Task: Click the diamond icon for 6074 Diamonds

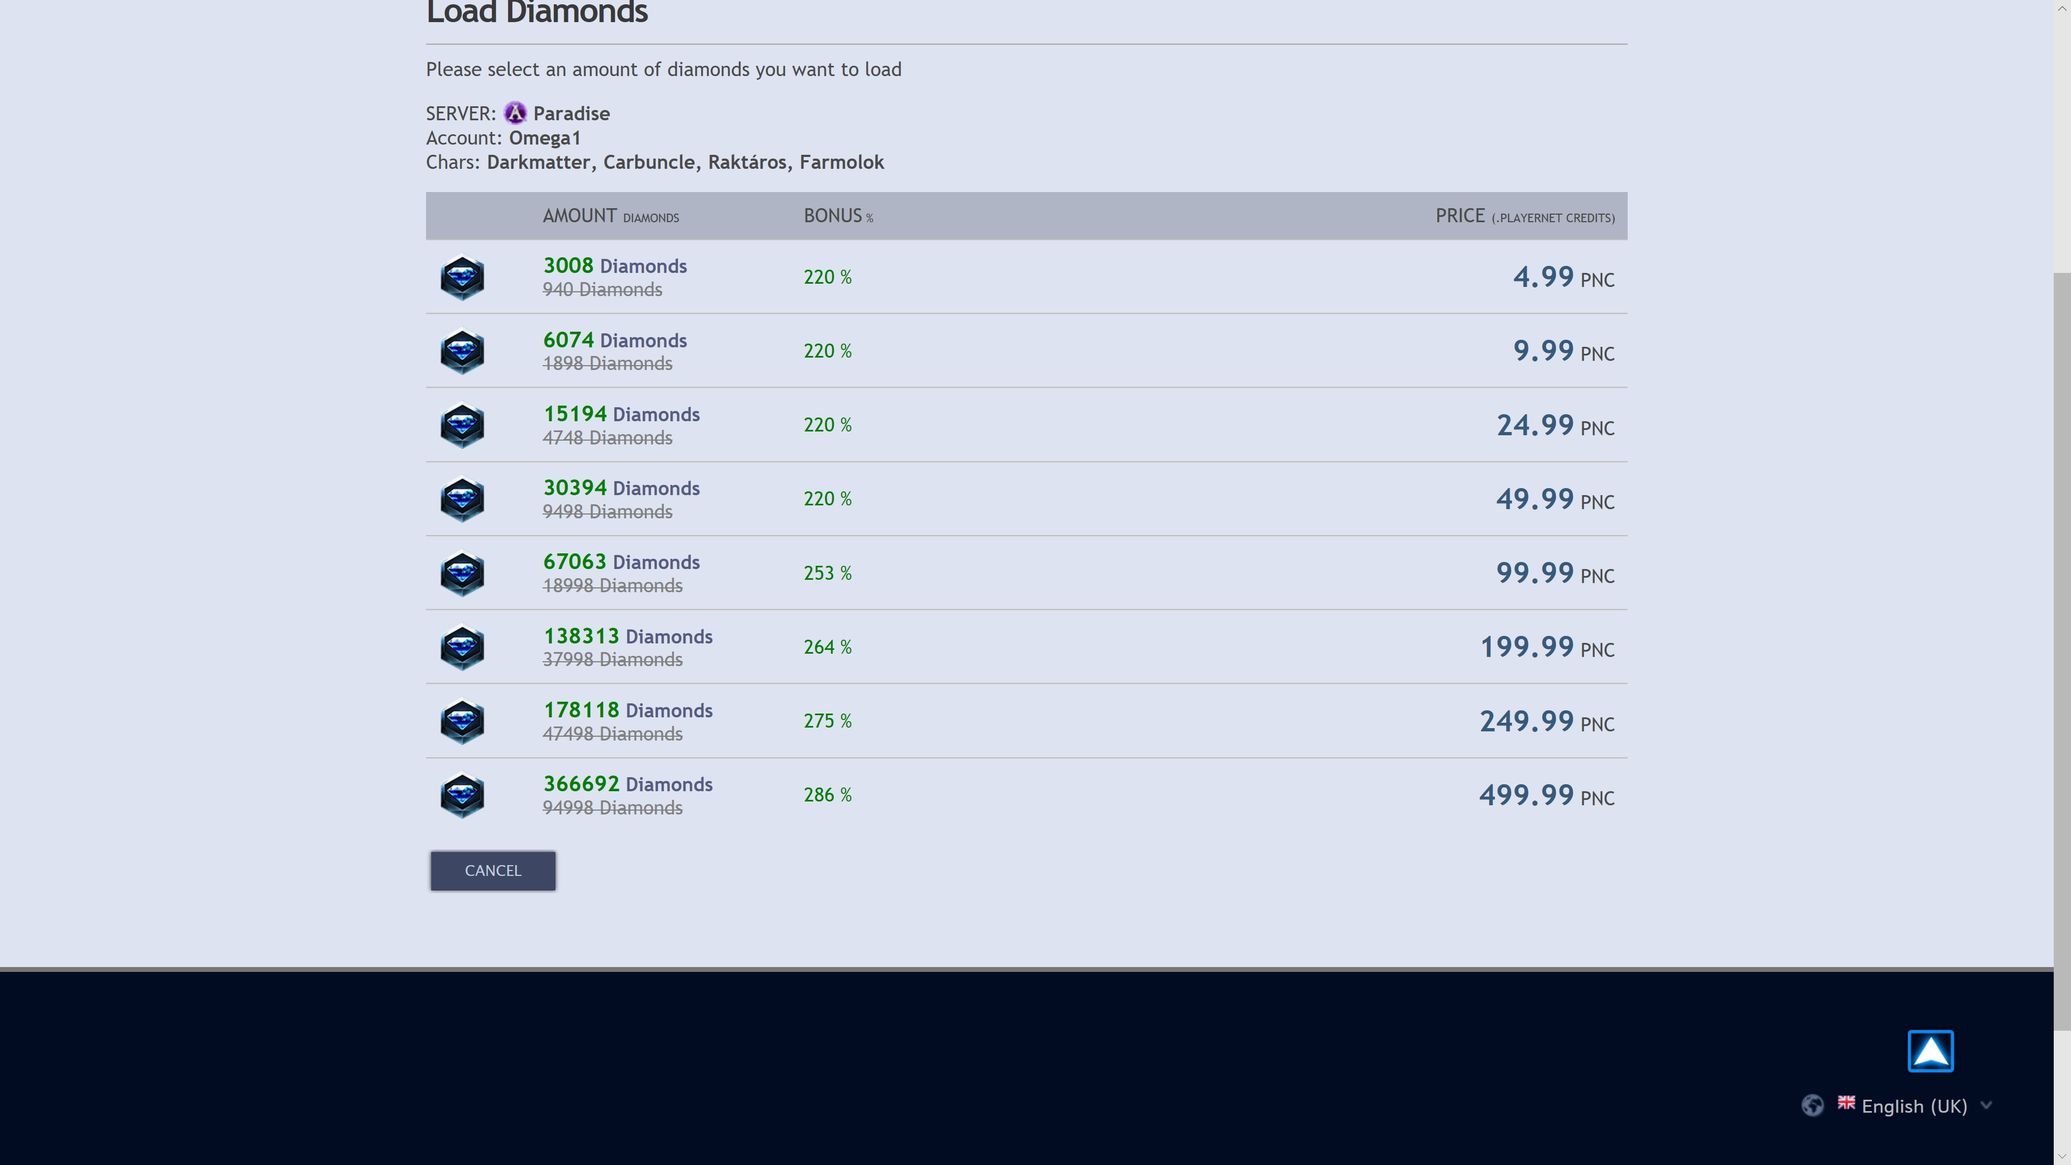Action: pyautogui.click(x=462, y=352)
